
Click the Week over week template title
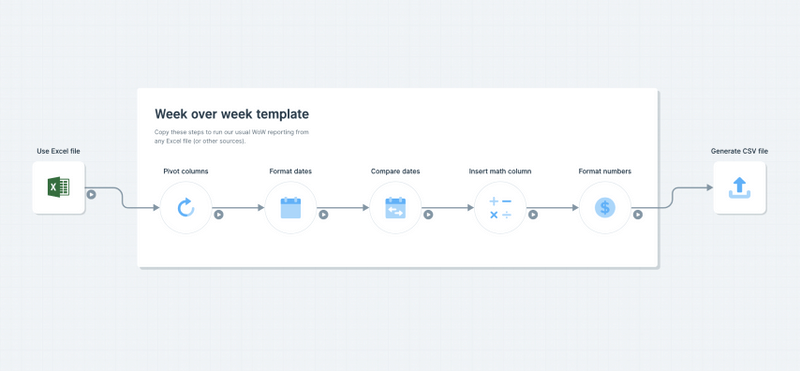coord(232,113)
